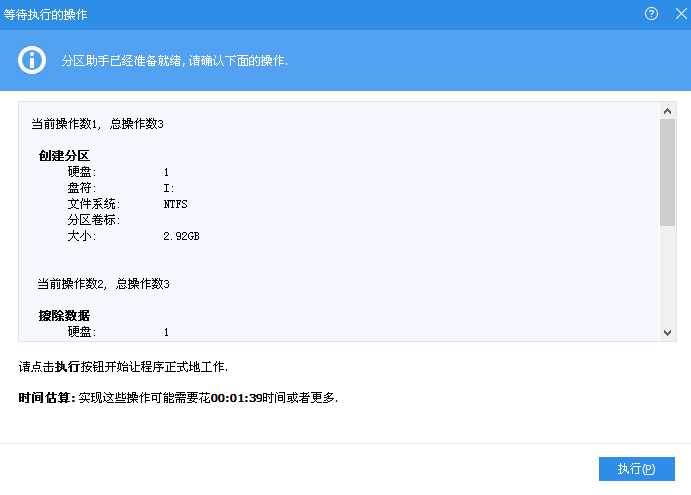Click the 当前操作数2, 总操作数3 line
The width and height of the screenshot is (691, 495).
pos(103,284)
